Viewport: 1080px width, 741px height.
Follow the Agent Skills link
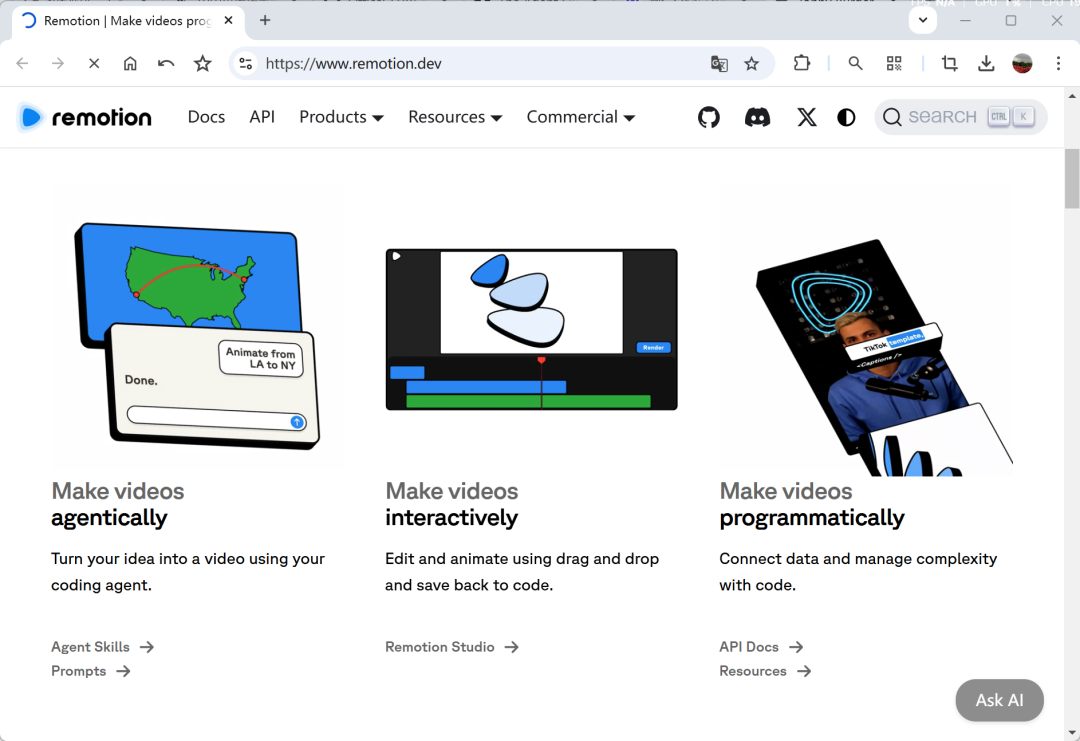coord(103,647)
